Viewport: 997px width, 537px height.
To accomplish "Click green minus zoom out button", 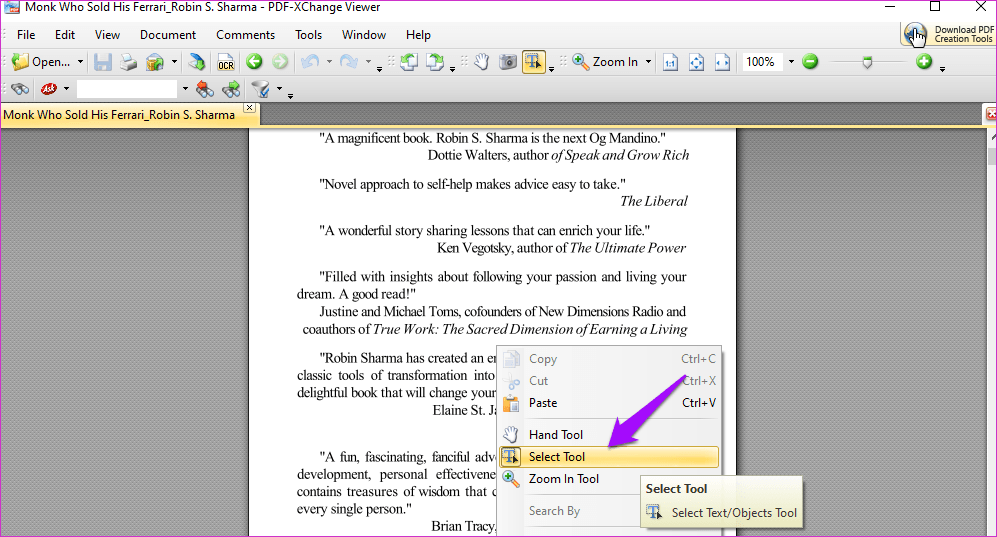I will click(x=809, y=62).
